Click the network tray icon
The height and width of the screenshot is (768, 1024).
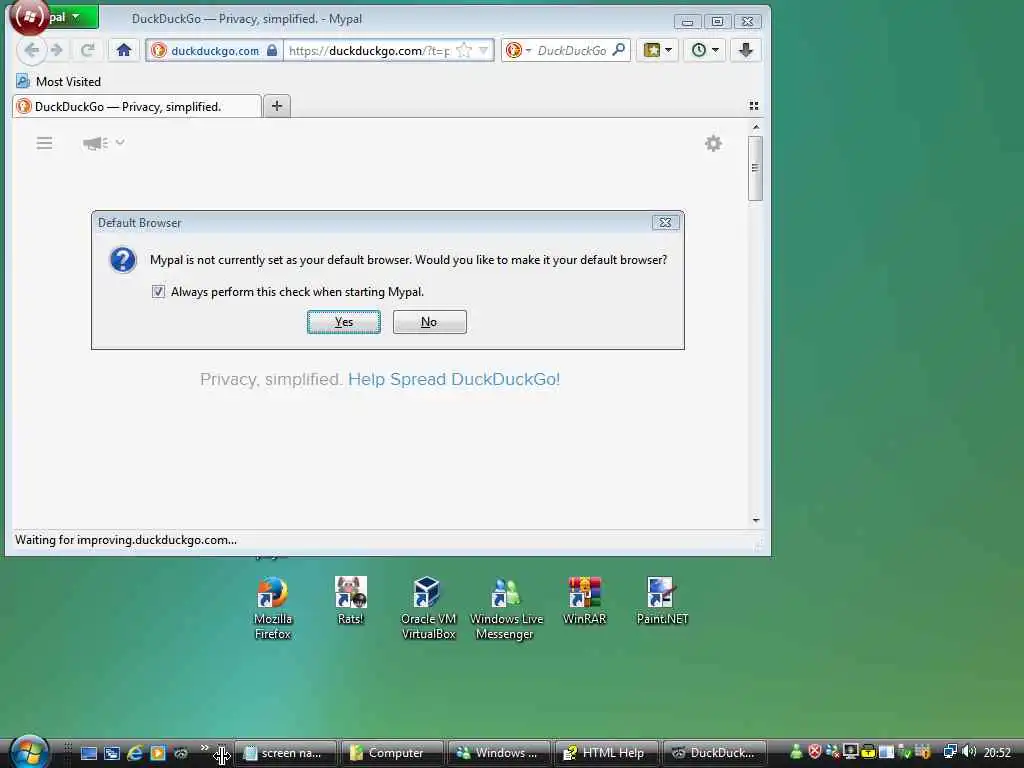pos(950,752)
